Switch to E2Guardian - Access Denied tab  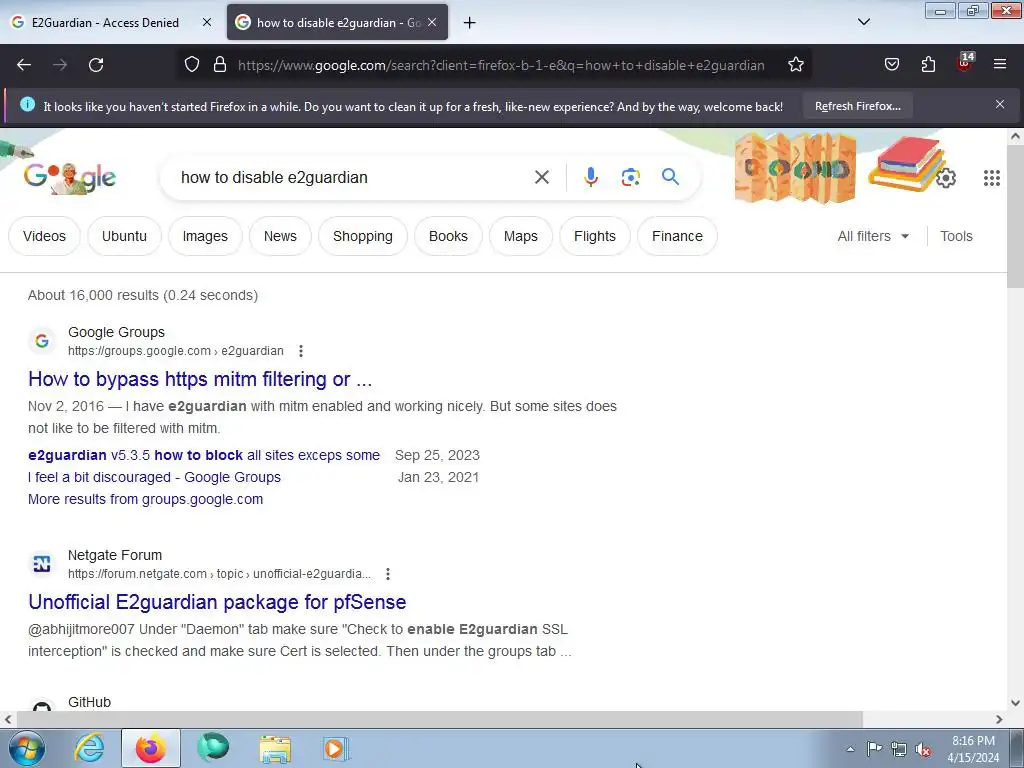[x=104, y=22]
